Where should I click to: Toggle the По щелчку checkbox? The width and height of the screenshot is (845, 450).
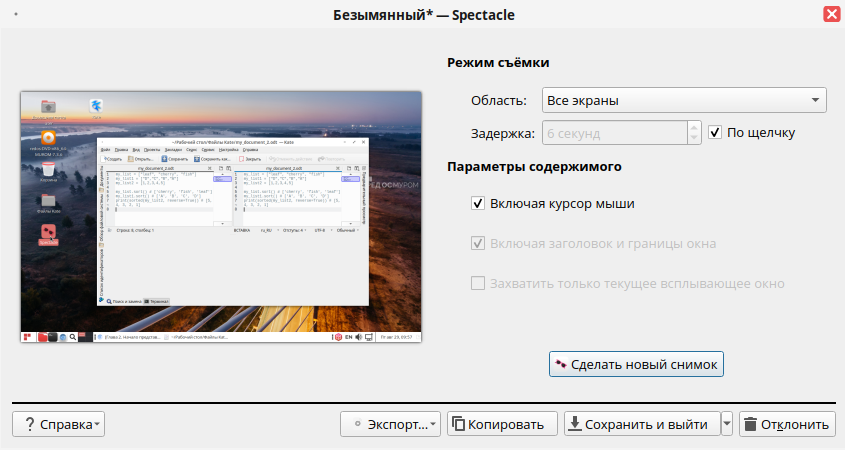715,132
